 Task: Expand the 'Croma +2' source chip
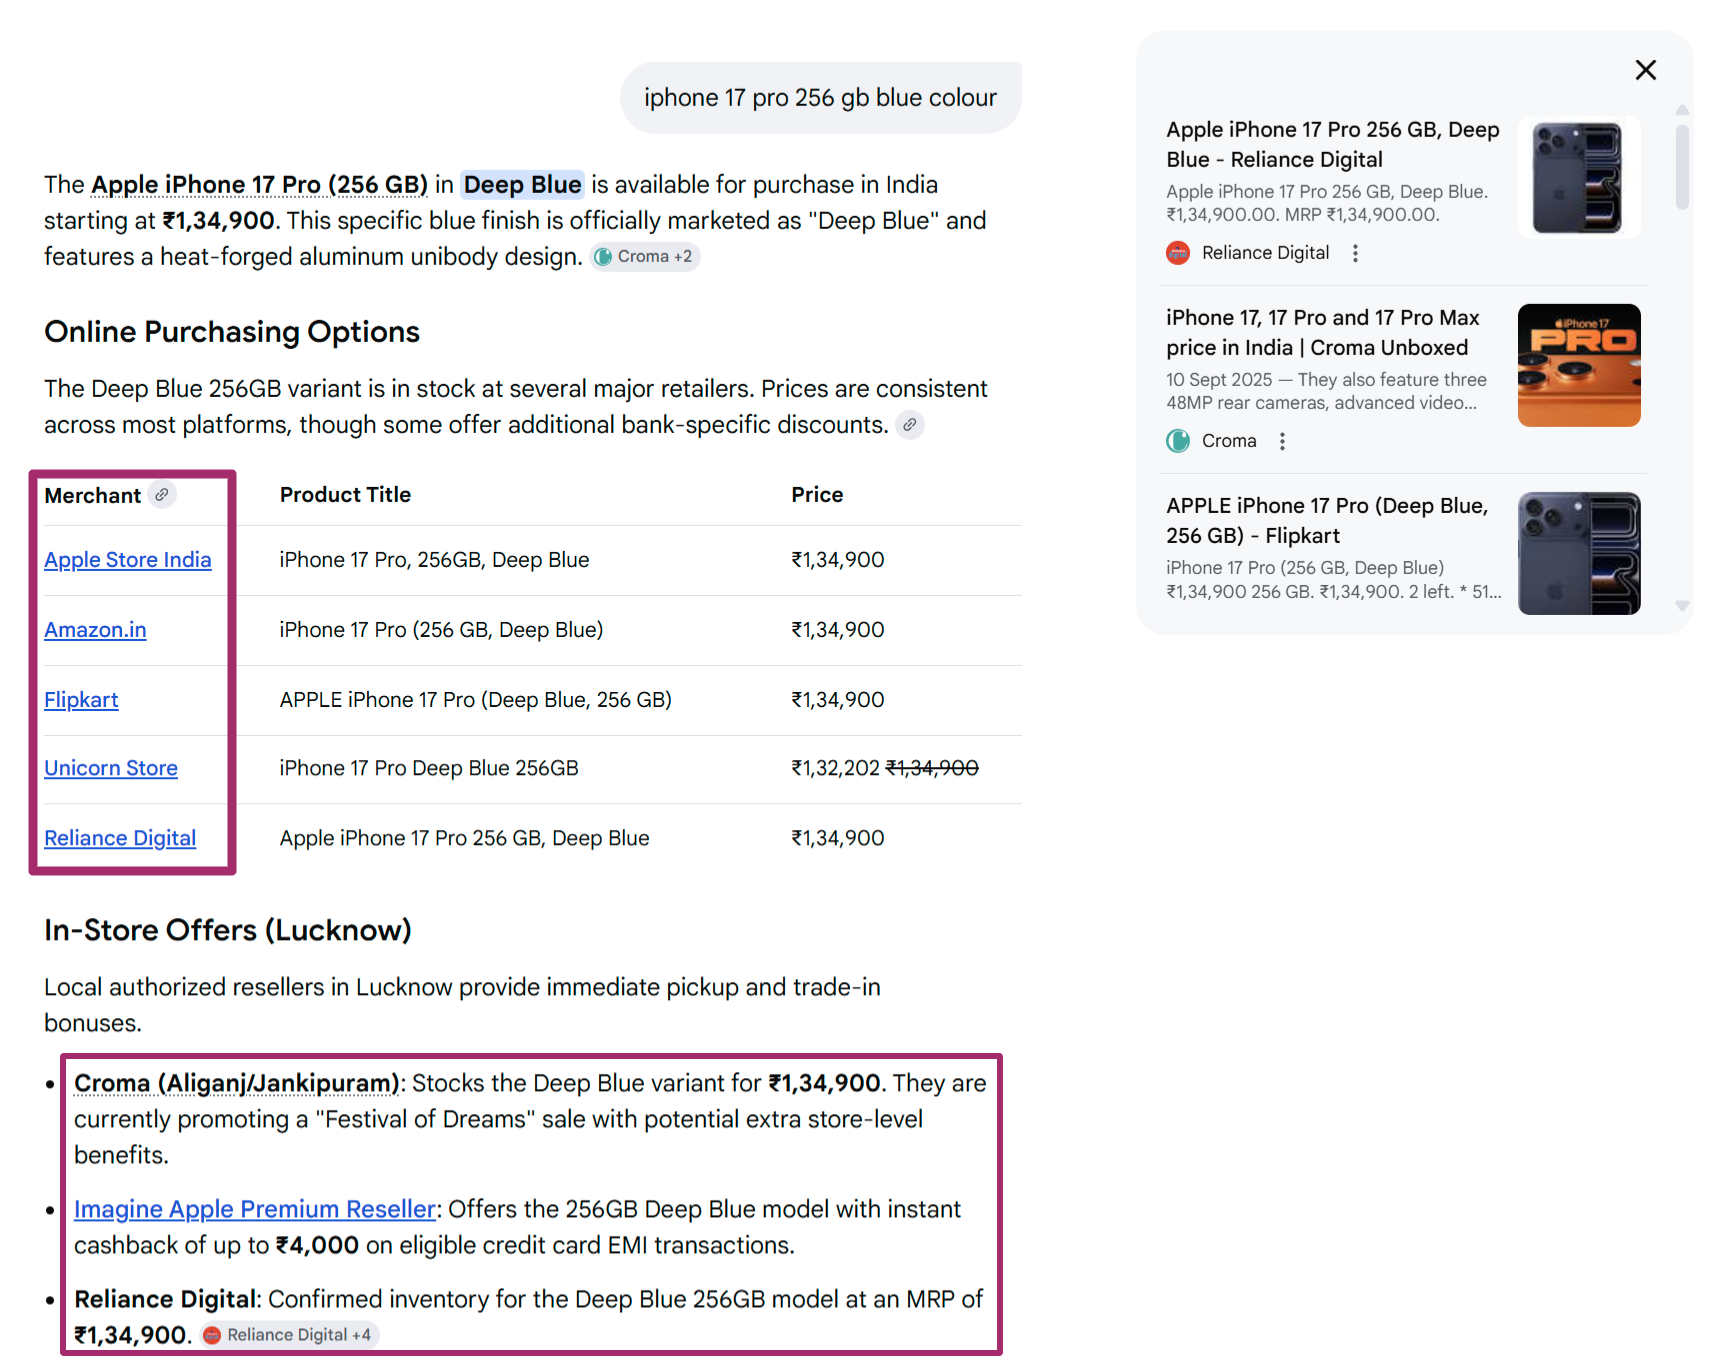[645, 256]
